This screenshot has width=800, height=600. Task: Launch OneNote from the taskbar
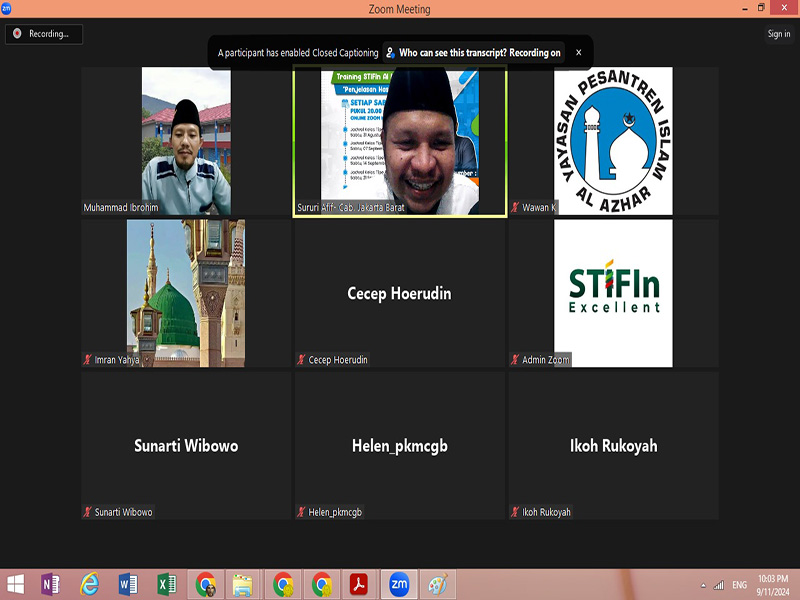click(50, 584)
